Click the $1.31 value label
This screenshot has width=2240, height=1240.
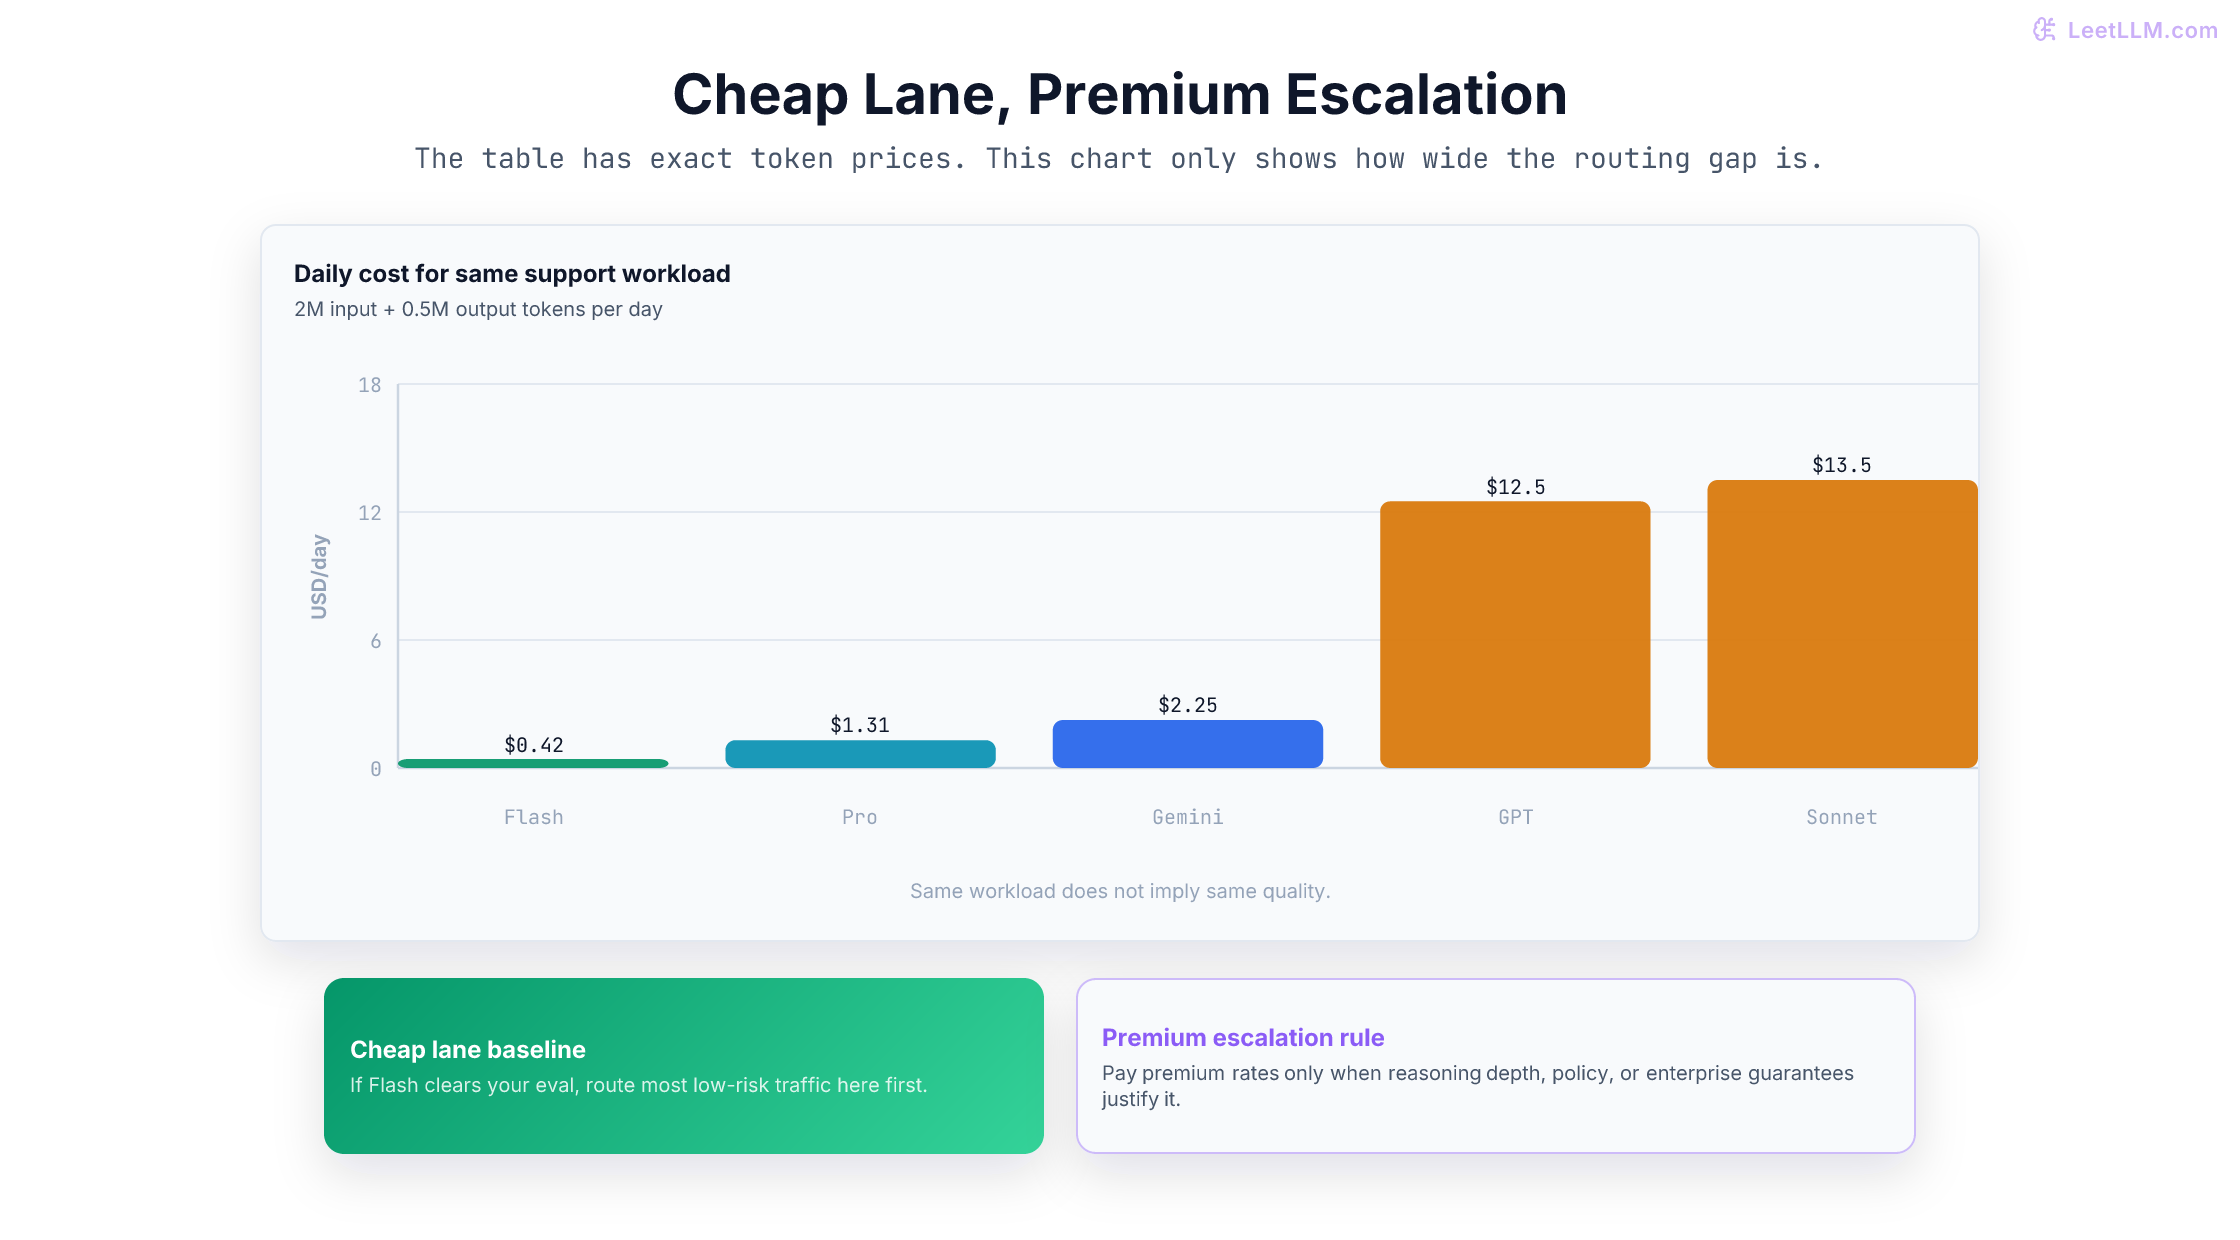click(x=860, y=725)
